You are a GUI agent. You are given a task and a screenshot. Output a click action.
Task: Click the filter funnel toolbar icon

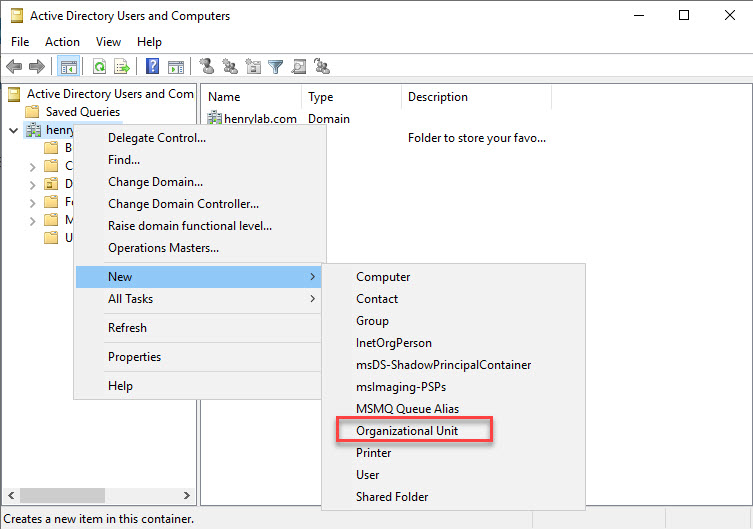275,67
